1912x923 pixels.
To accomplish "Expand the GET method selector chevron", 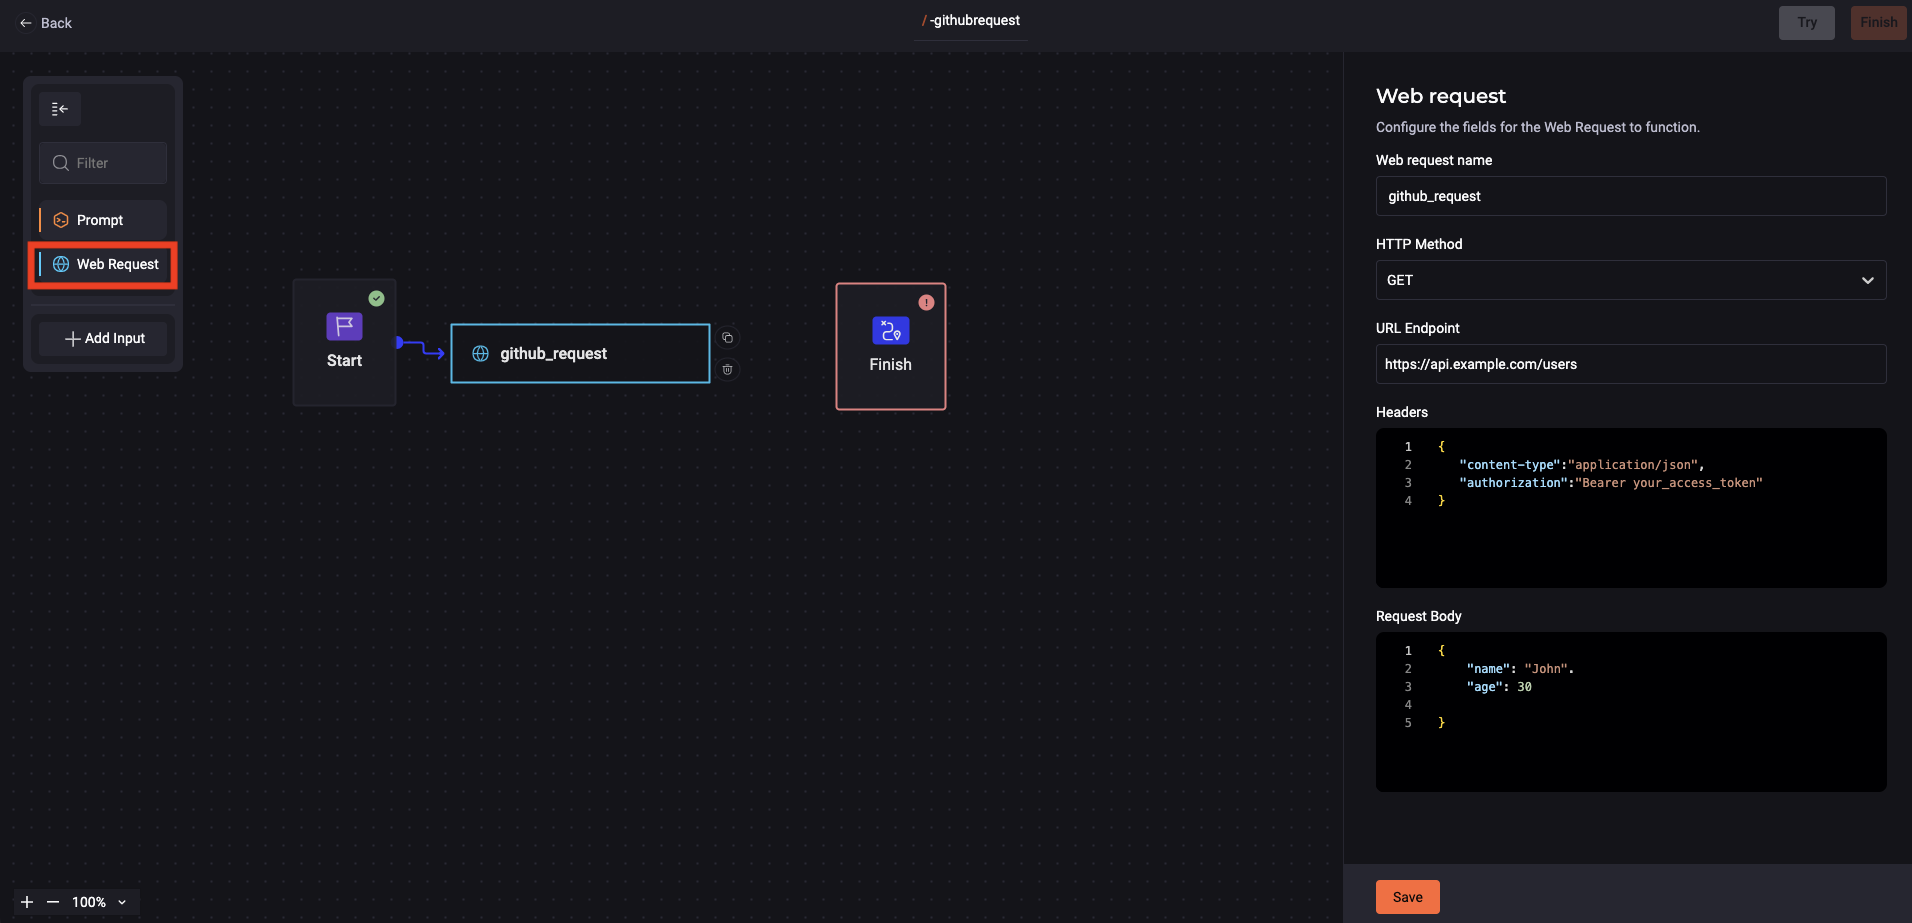I will [x=1866, y=280].
